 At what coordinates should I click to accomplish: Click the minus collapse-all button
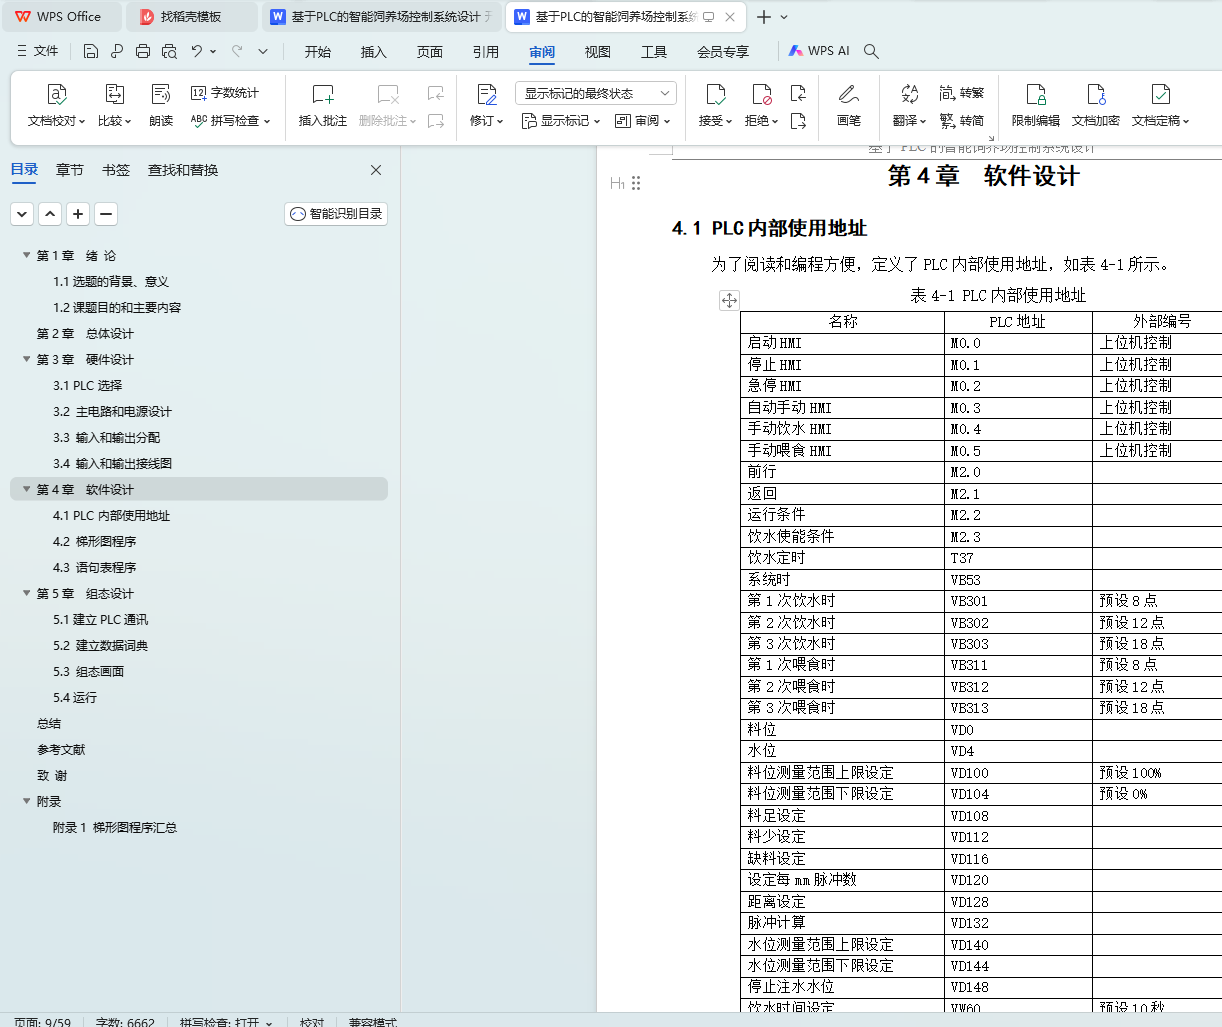tap(106, 214)
